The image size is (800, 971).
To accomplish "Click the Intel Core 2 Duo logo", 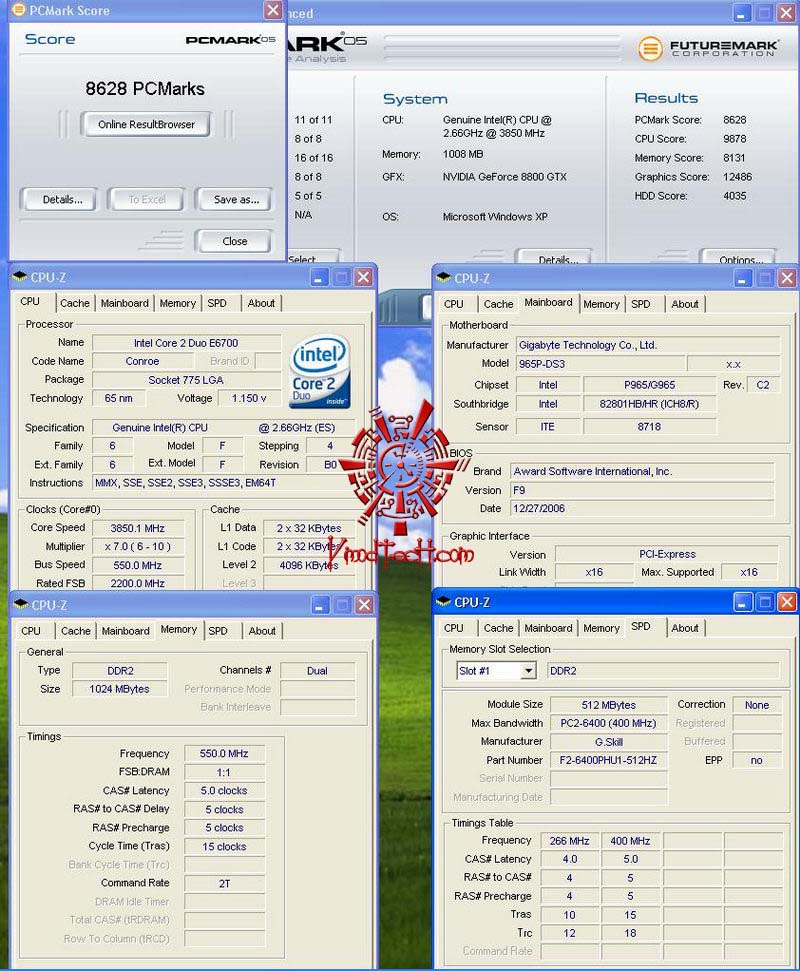I will (320, 372).
